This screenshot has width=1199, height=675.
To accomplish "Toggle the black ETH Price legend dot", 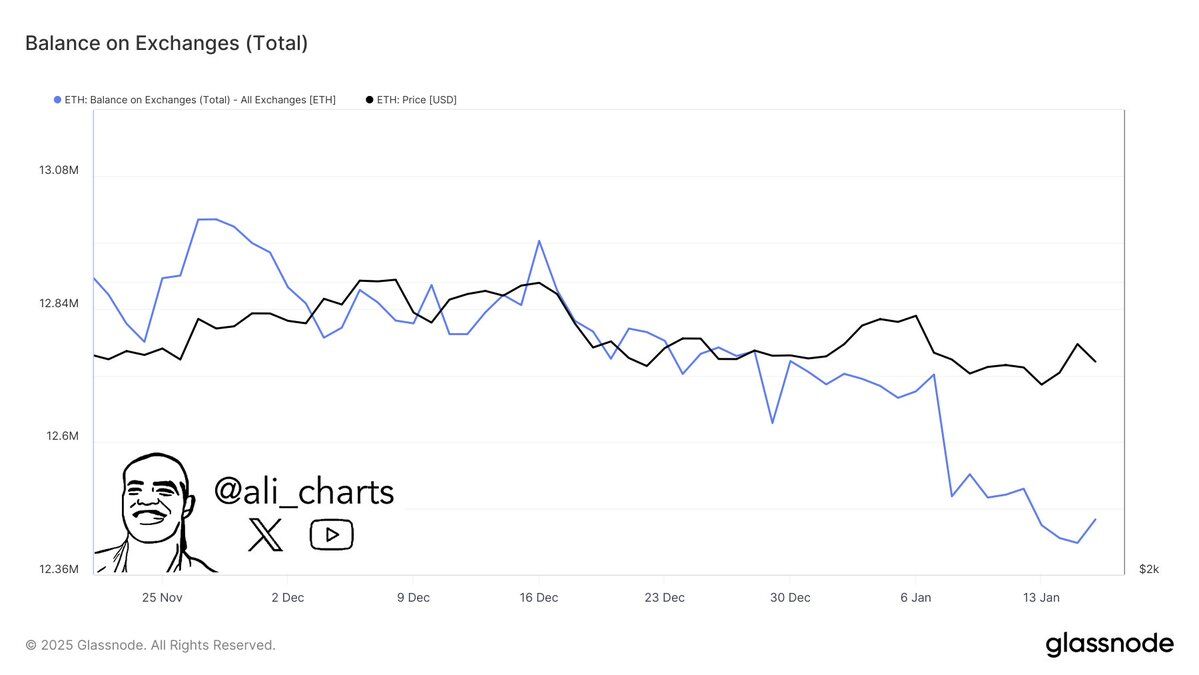I will [369, 100].
